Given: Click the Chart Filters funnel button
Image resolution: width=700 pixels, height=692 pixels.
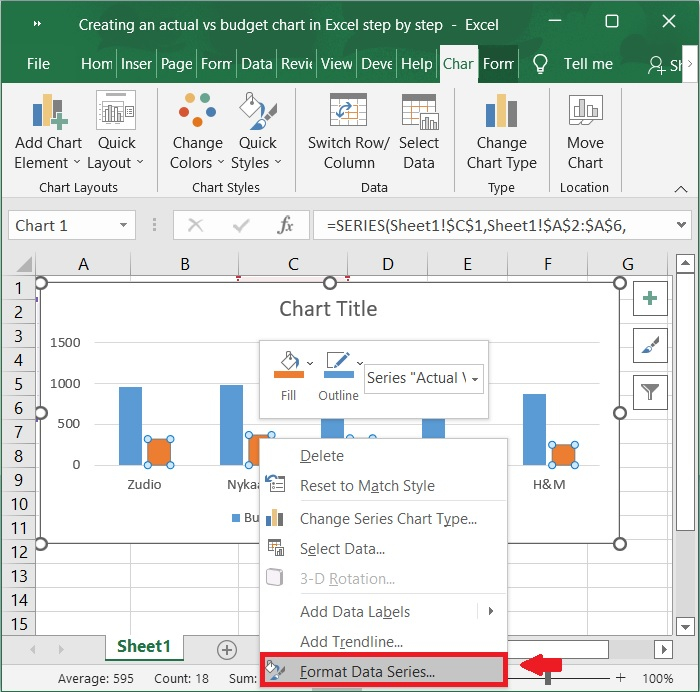Looking at the screenshot, I should [x=650, y=392].
